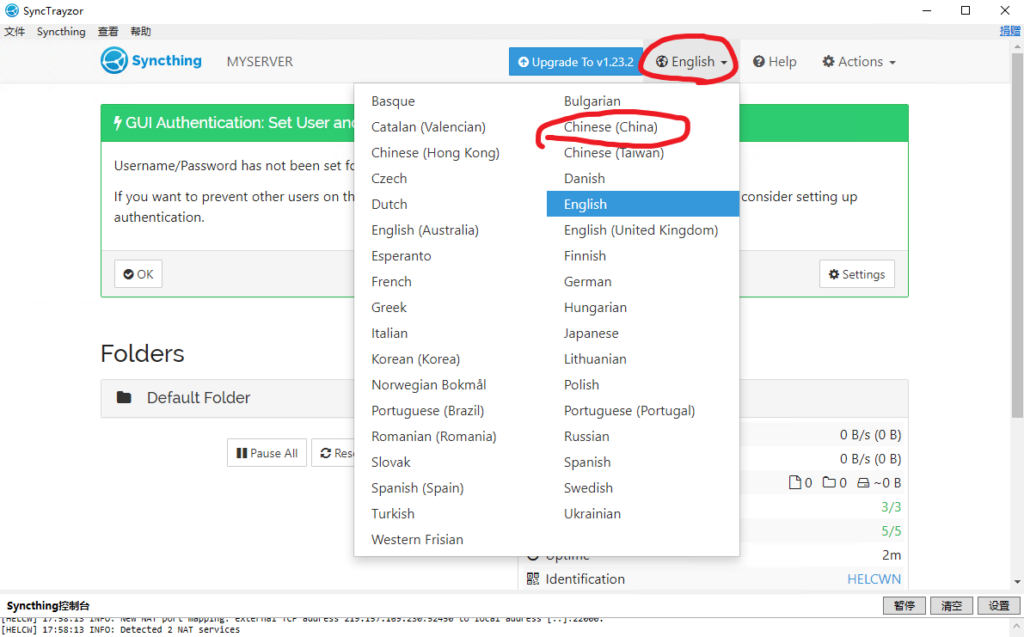Open the 帮助 menu
Screen dimensions: 1024x637
(140, 31)
